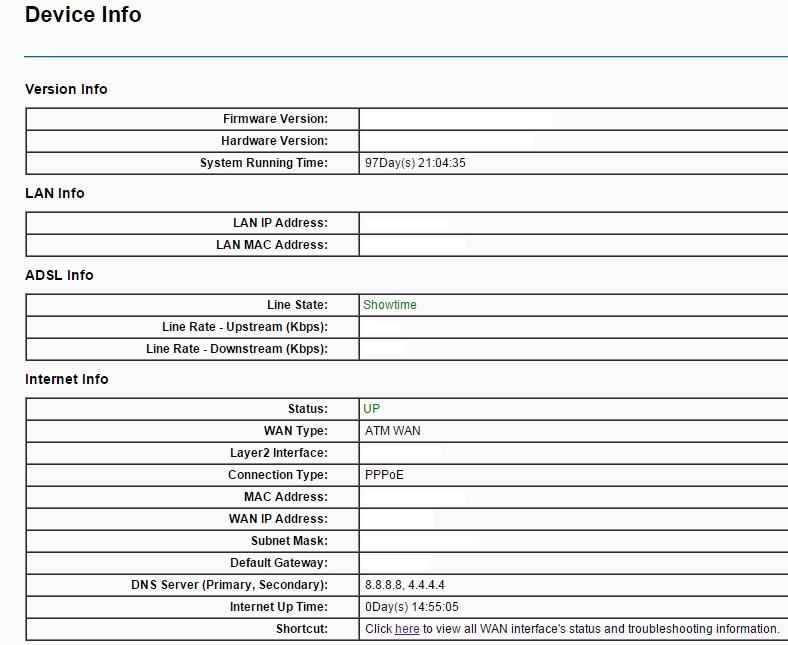Image resolution: width=788 pixels, height=645 pixels.
Task: Click the ADSL Info section heading
Action: click(59, 275)
